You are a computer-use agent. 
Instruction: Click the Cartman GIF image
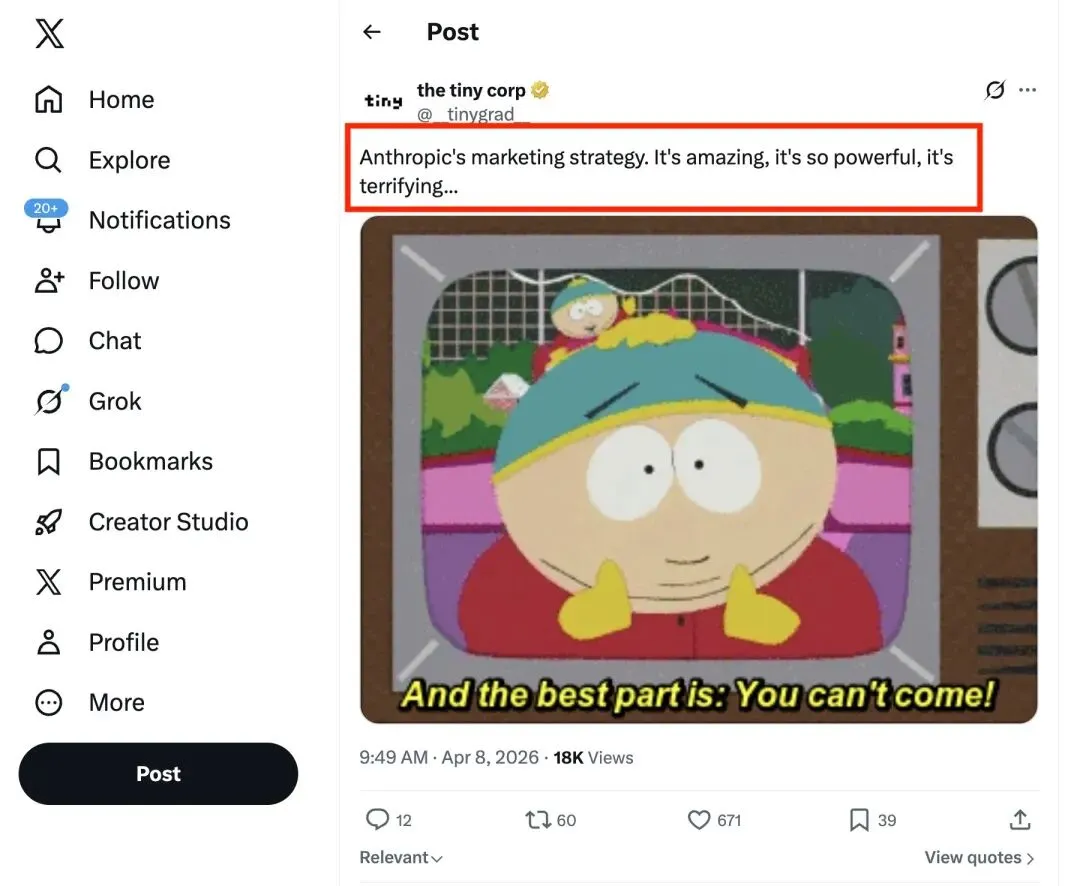click(698, 469)
